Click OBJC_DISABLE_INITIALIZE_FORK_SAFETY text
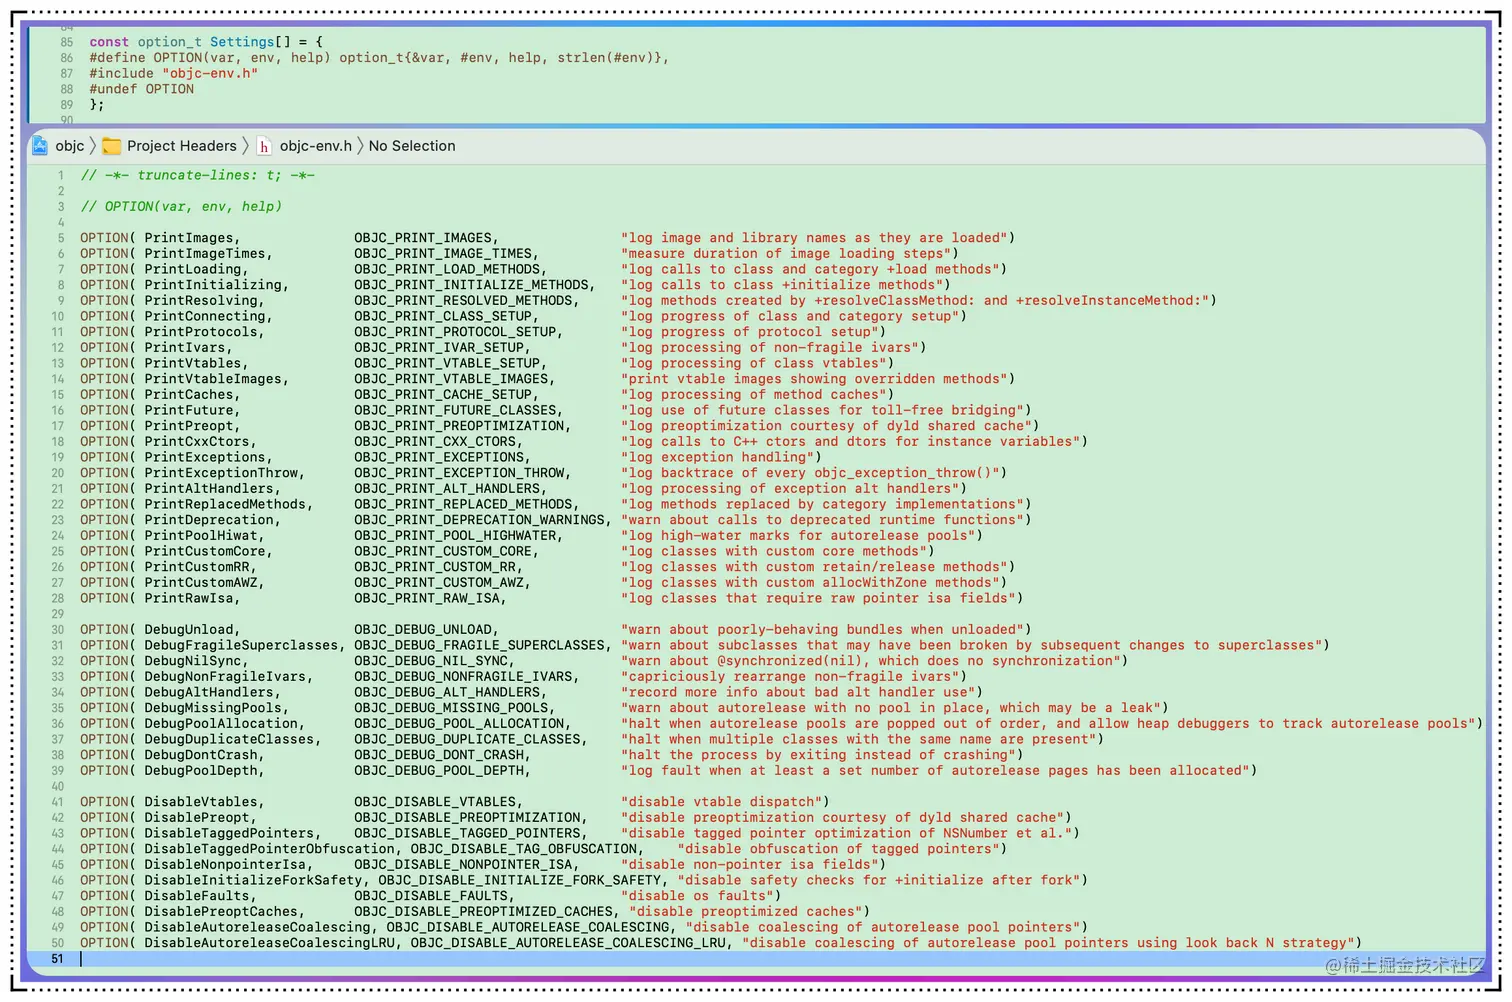Image resolution: width=1512 pixels, height=1002 pixels. click(x=520, y=880)
